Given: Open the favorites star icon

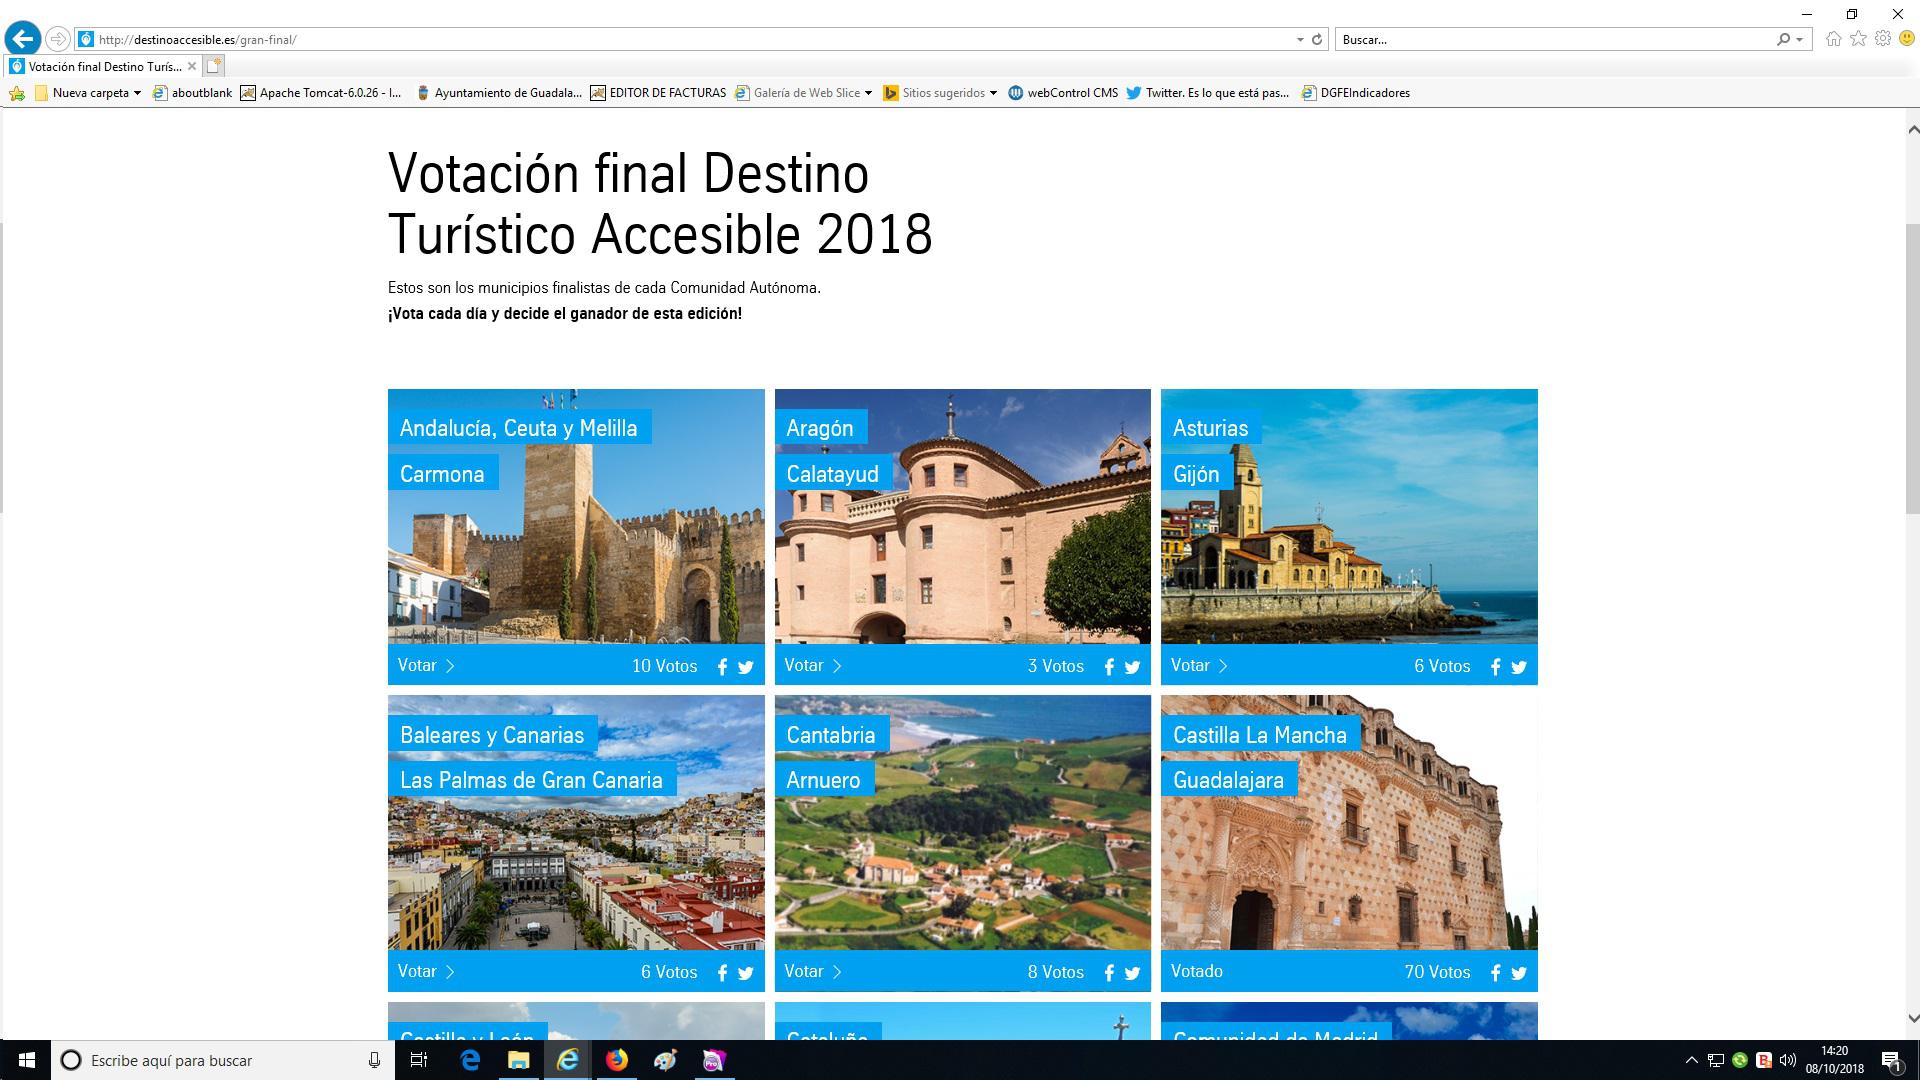Looking at the screenshot, I should (1858, 39).
